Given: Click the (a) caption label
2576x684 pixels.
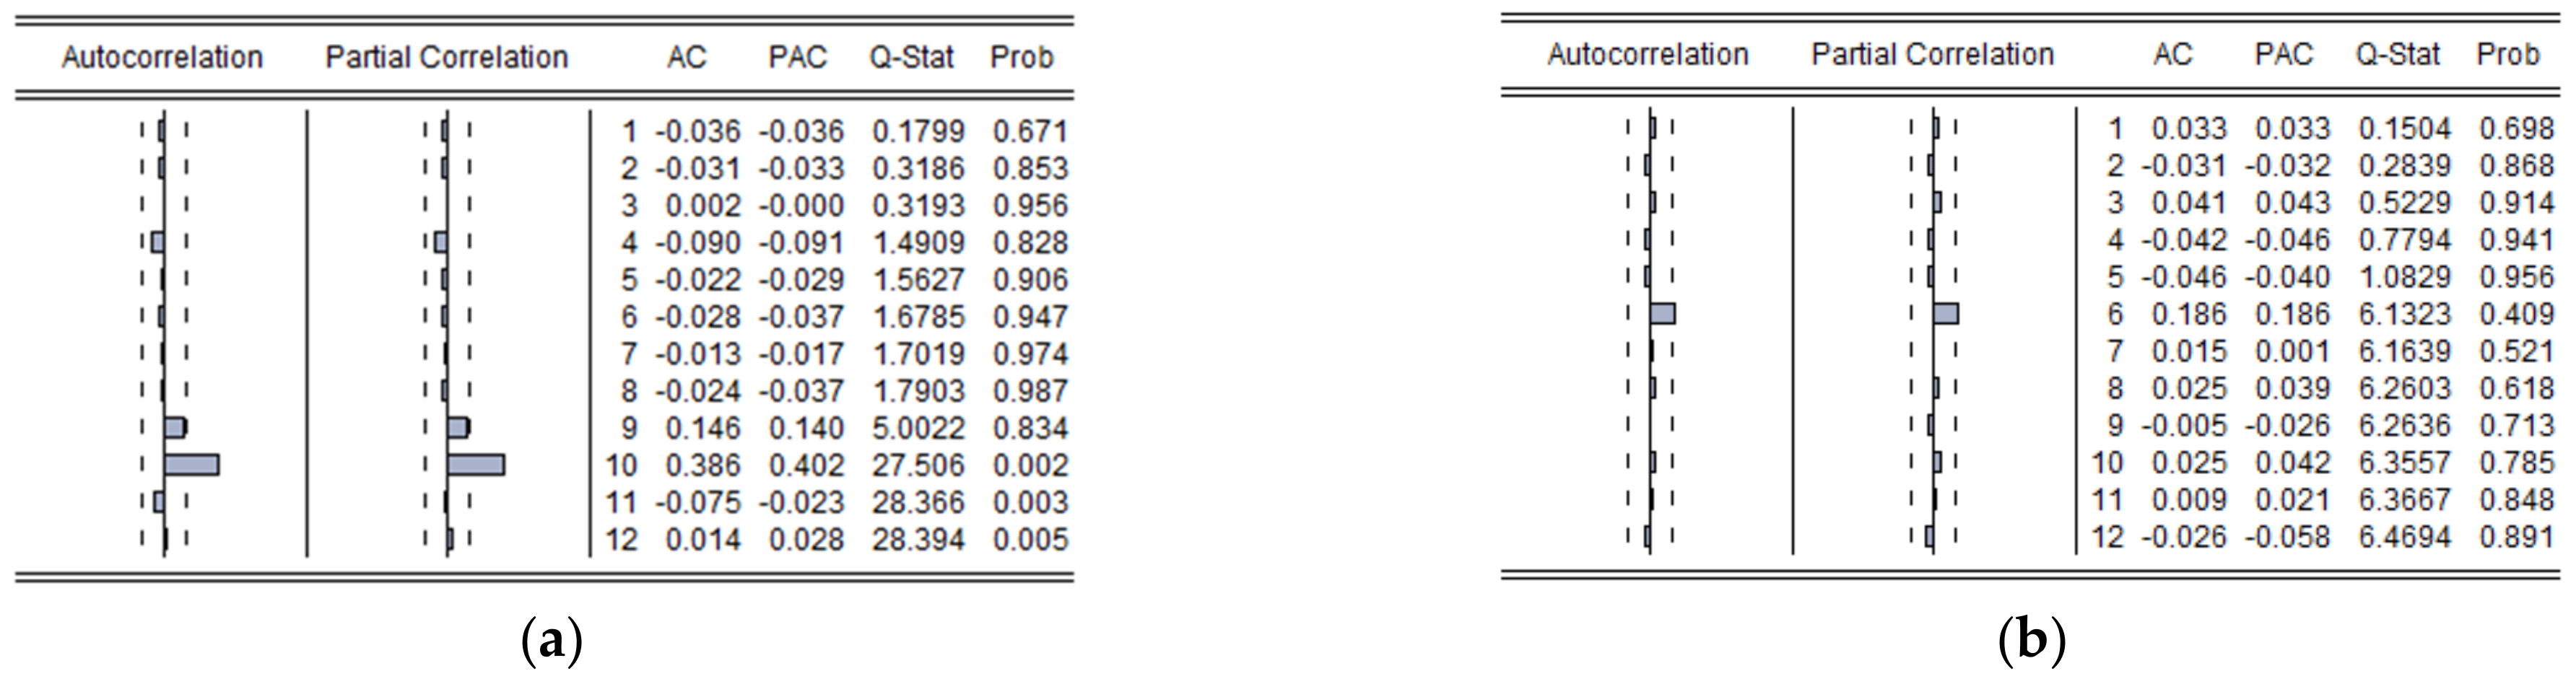Looking at the screenshot, I should tap(551, 641).
